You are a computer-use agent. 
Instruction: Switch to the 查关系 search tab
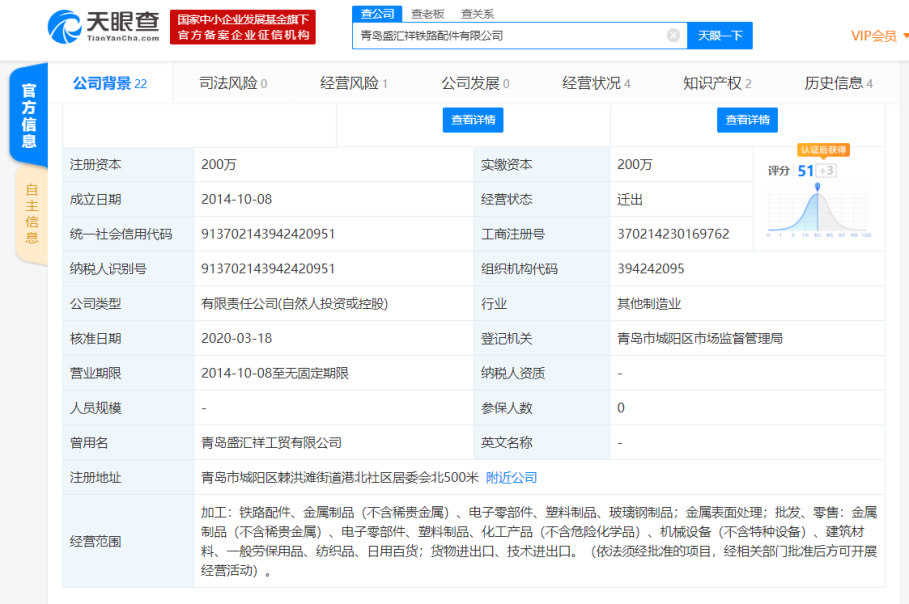(x=477, y=14)
